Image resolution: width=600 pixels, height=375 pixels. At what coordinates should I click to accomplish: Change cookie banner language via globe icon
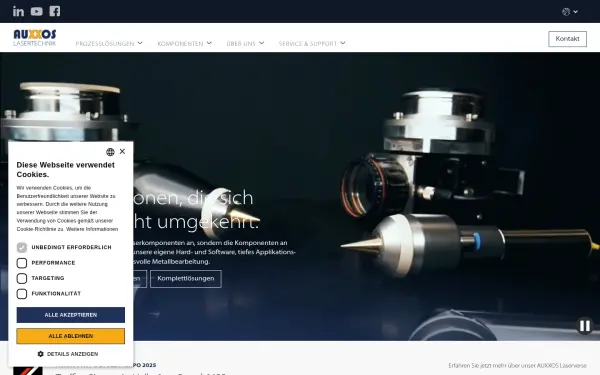pyautogui.click(x=110, y=152)
